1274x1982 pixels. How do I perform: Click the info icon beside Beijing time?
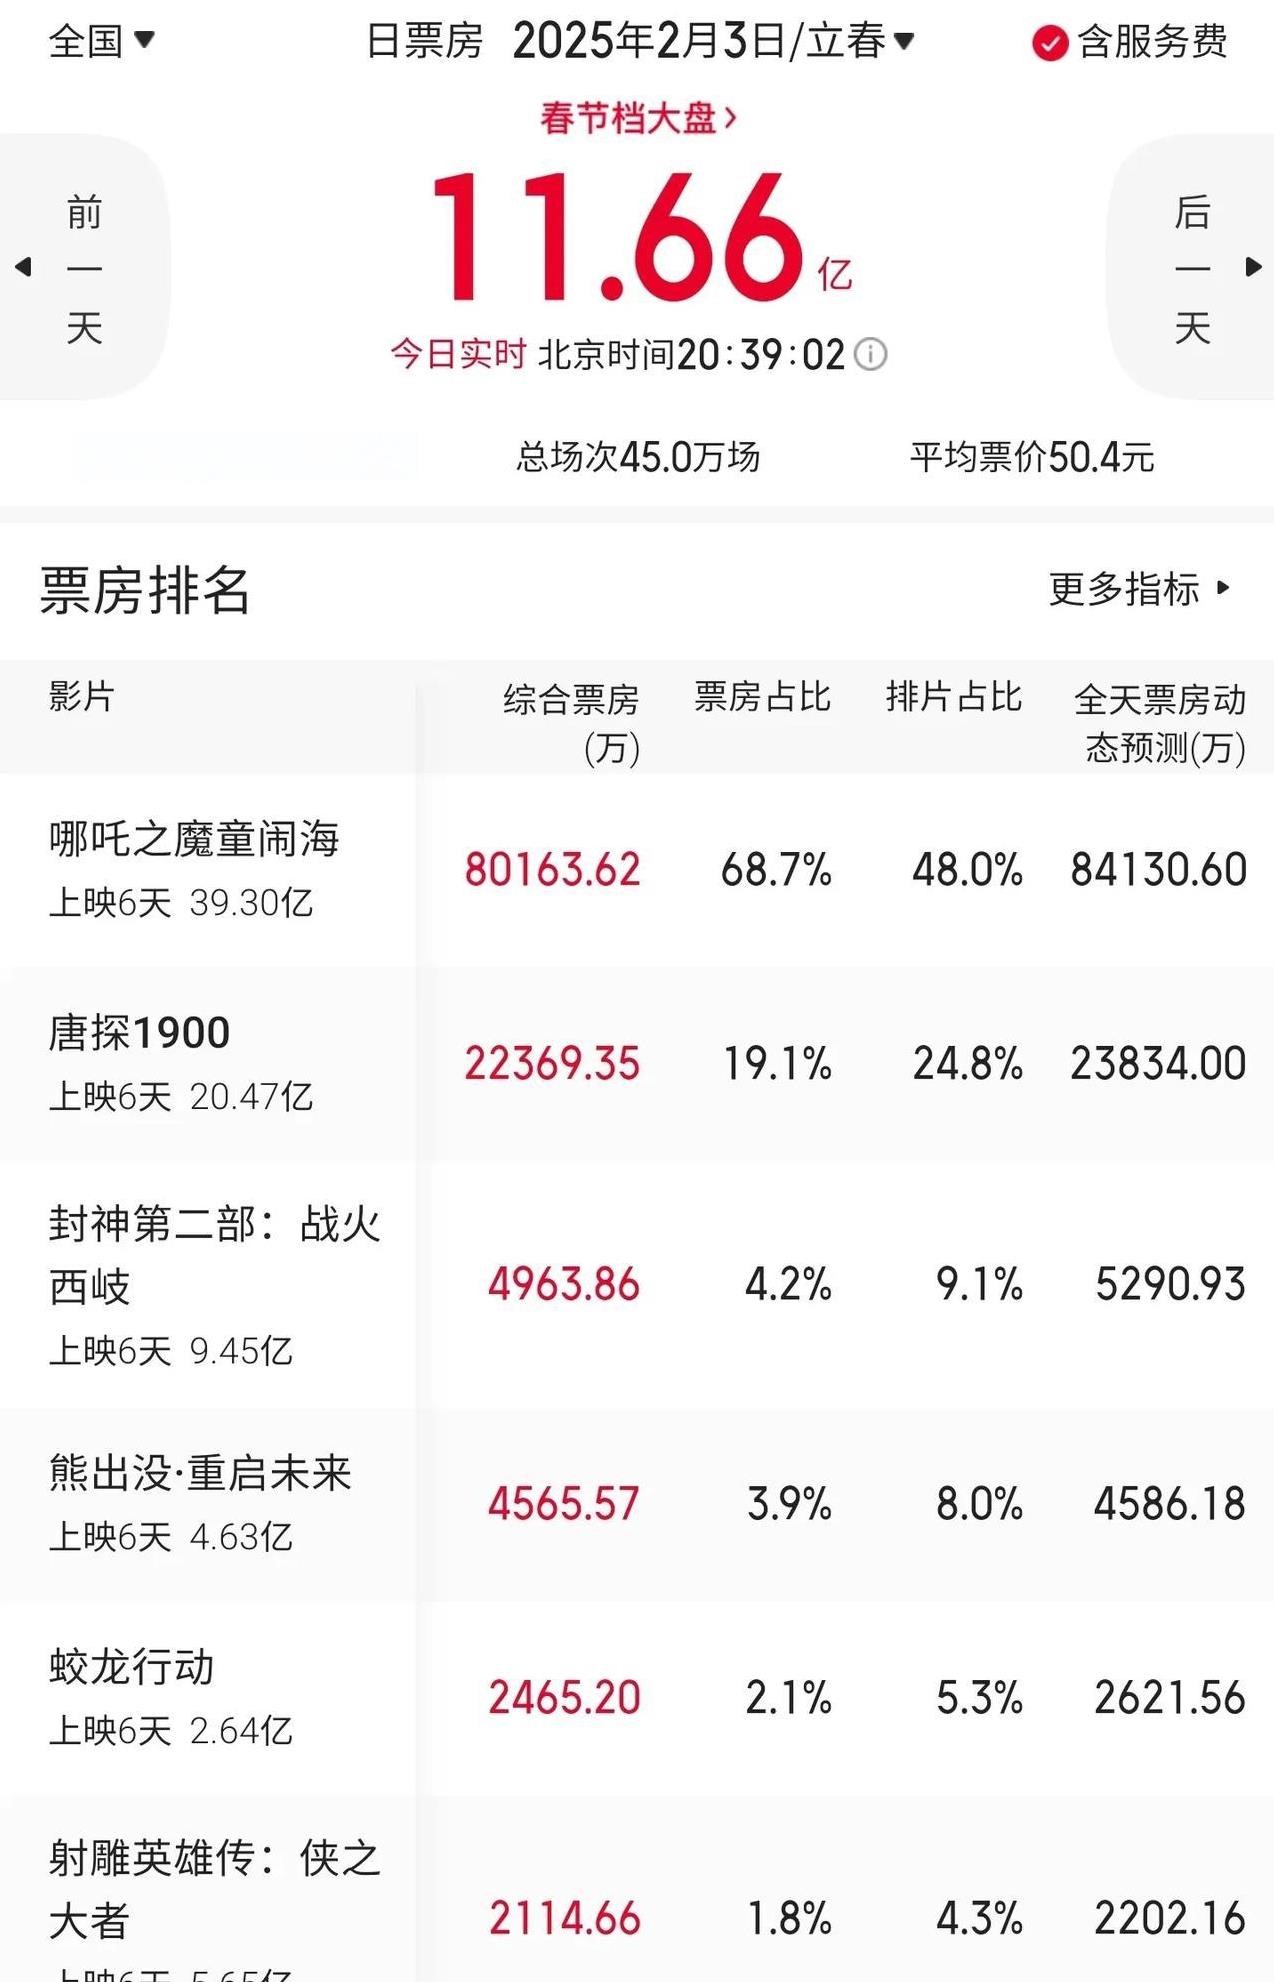(871, 354)
